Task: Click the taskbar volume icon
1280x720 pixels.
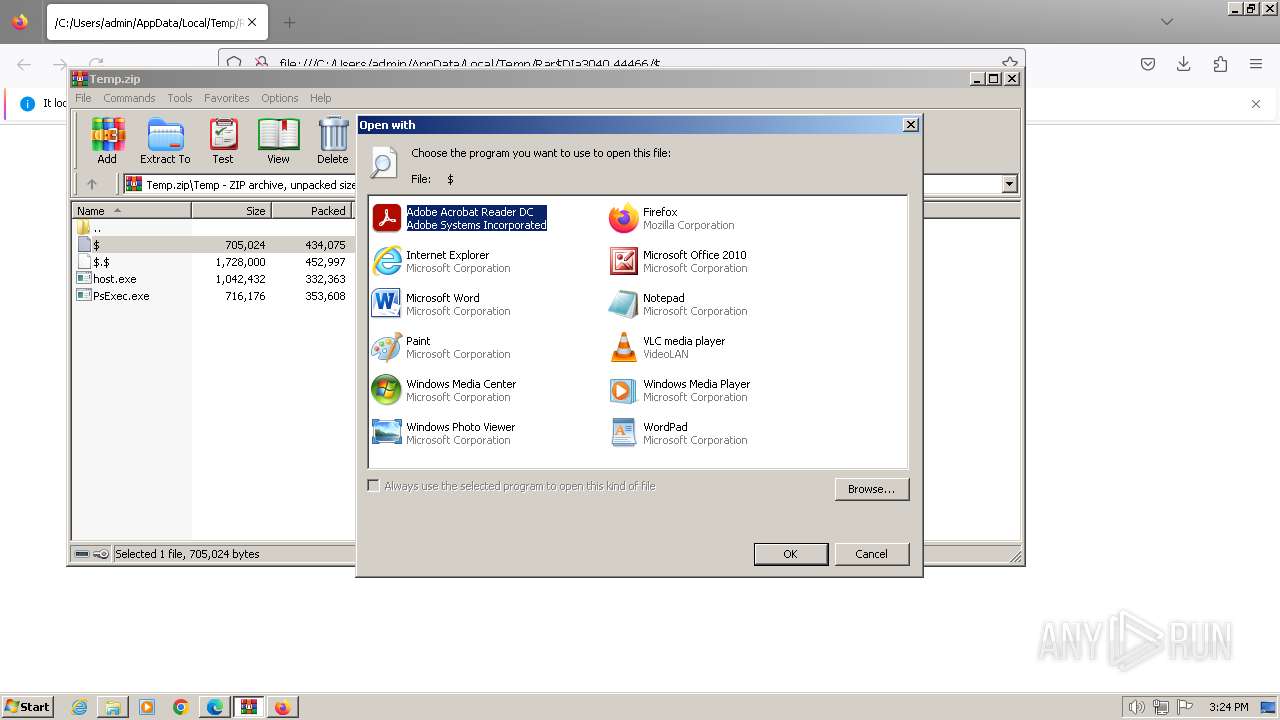Action: coord(1136,707)
